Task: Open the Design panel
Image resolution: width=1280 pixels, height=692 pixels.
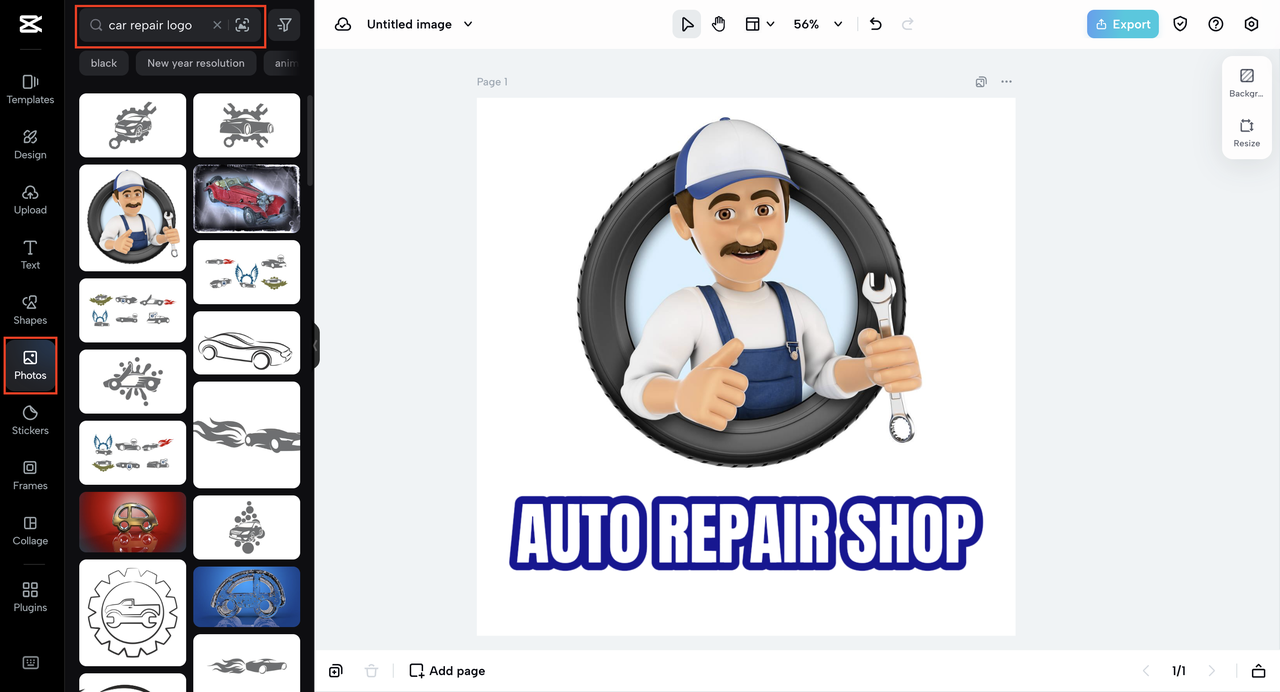Action: click(30, 144)
